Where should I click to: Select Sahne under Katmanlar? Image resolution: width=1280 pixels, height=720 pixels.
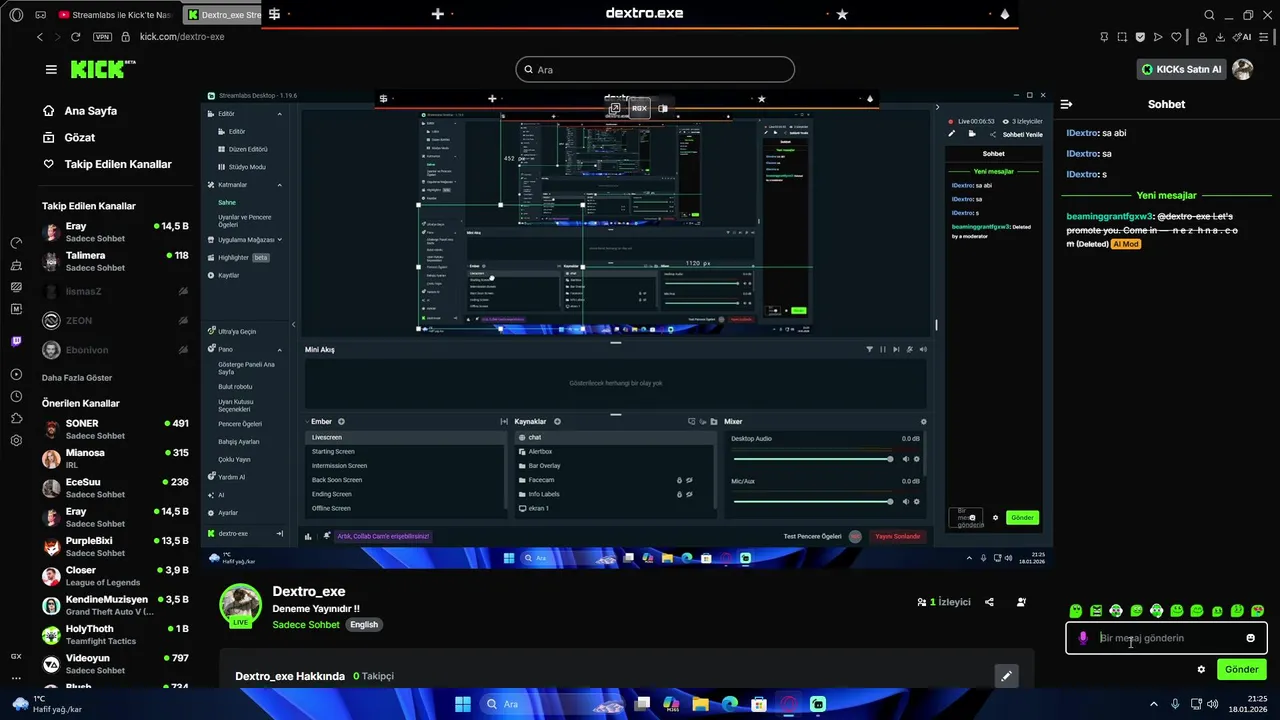(x=227, y=202)
